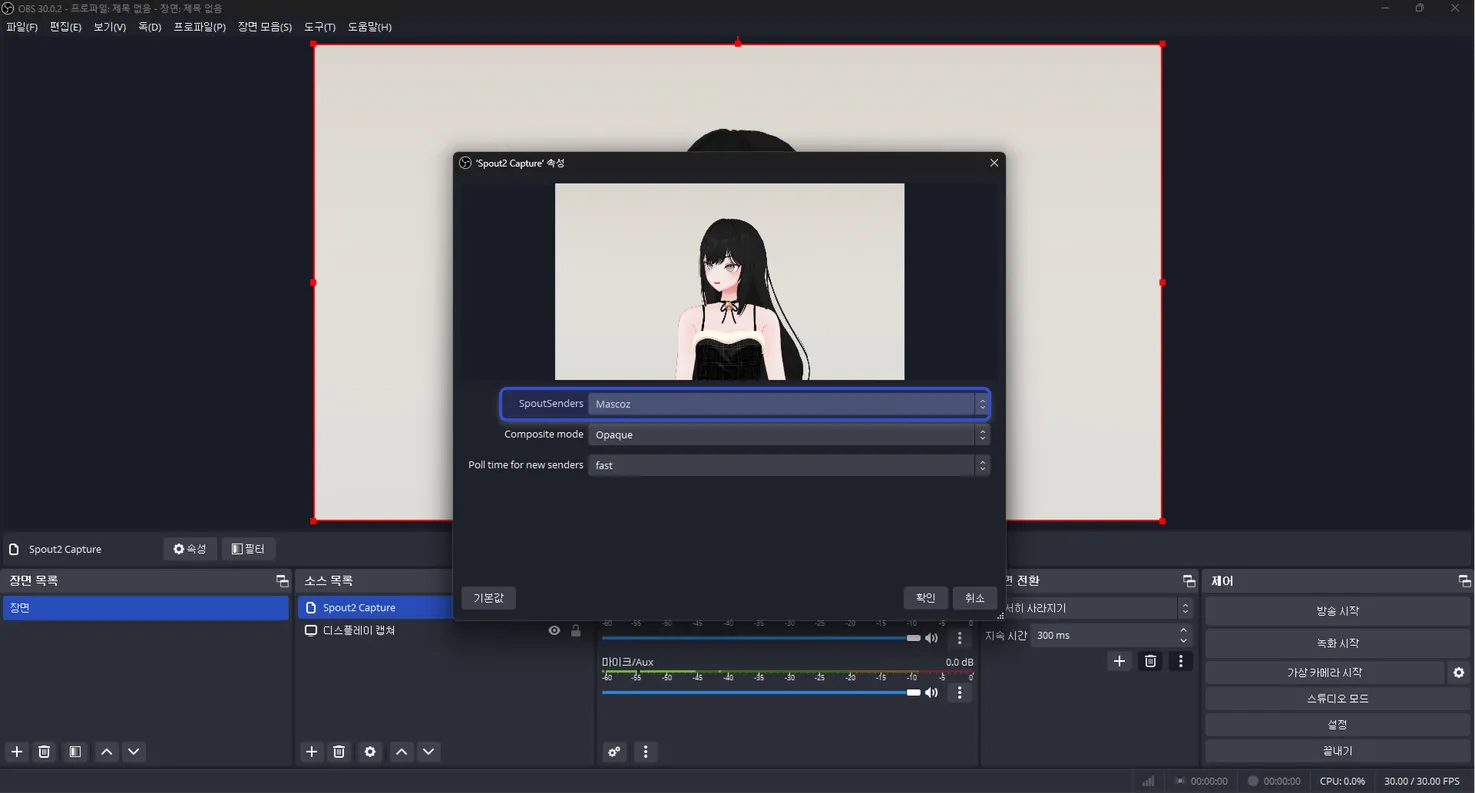Hide the 디스플레이 캡쳐 source with the eye icon
The image size is (1475, 793).
pyautogui.click(x=554, y=631)
